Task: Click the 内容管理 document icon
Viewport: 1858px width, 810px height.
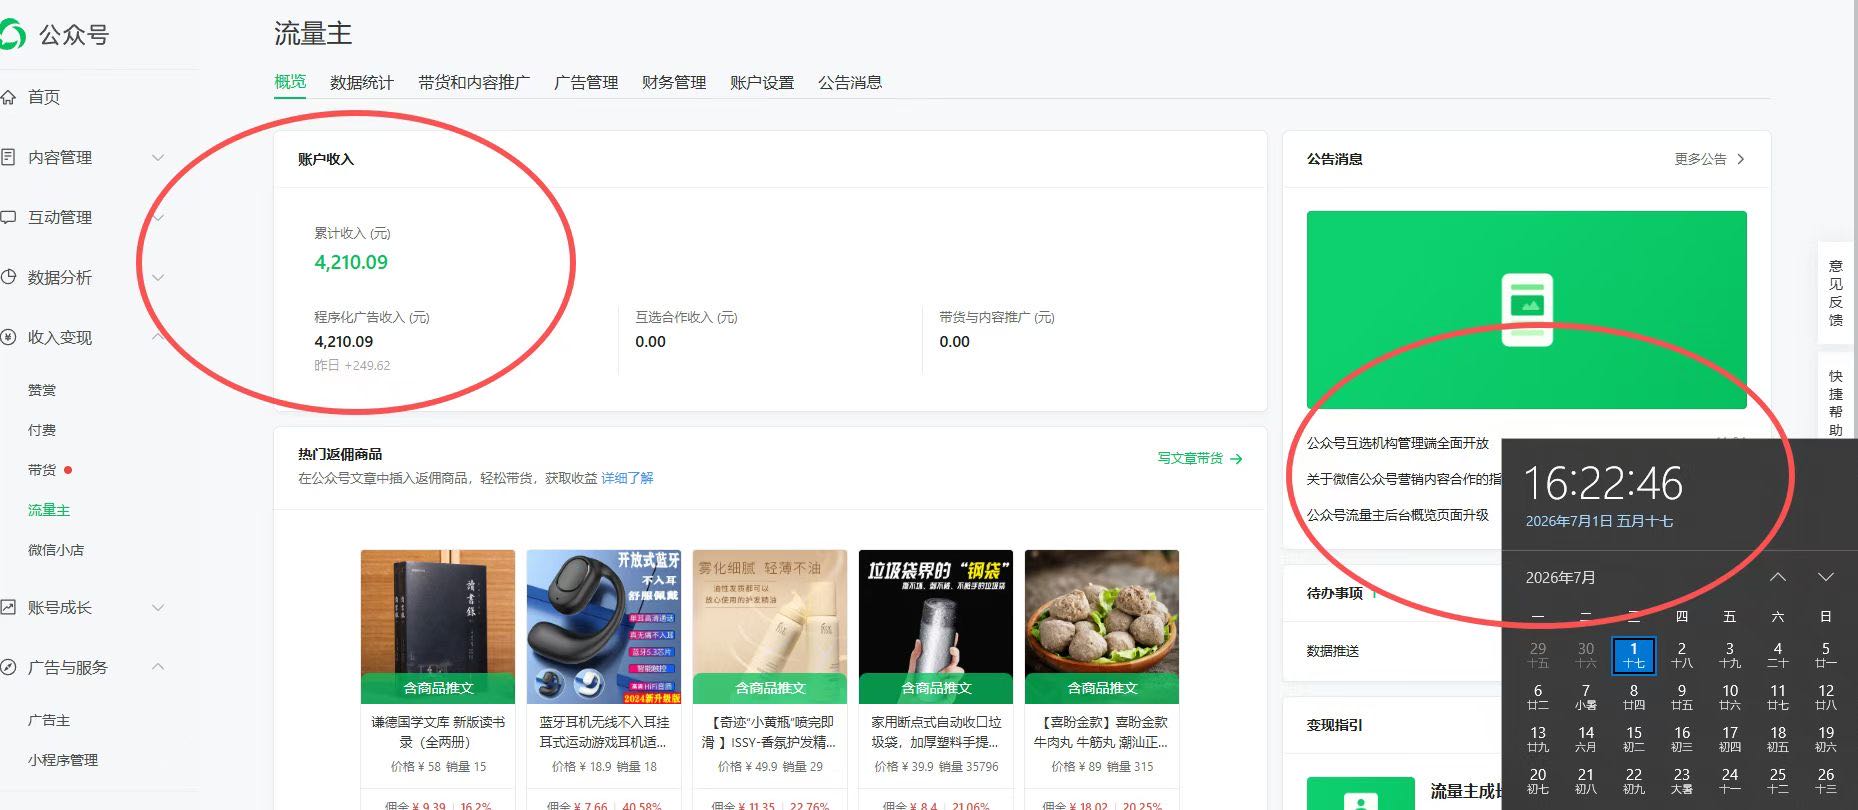Action: (8, 157)
